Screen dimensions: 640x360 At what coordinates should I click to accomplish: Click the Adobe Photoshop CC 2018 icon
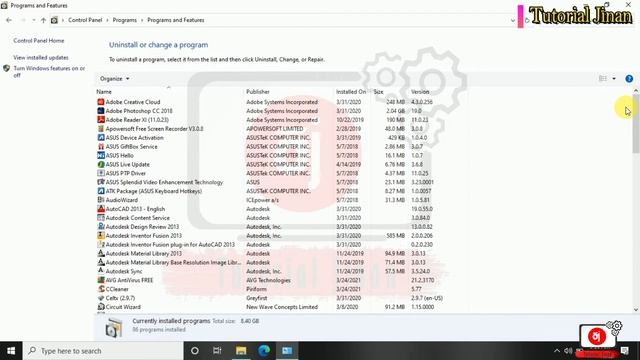pos(101,111)
